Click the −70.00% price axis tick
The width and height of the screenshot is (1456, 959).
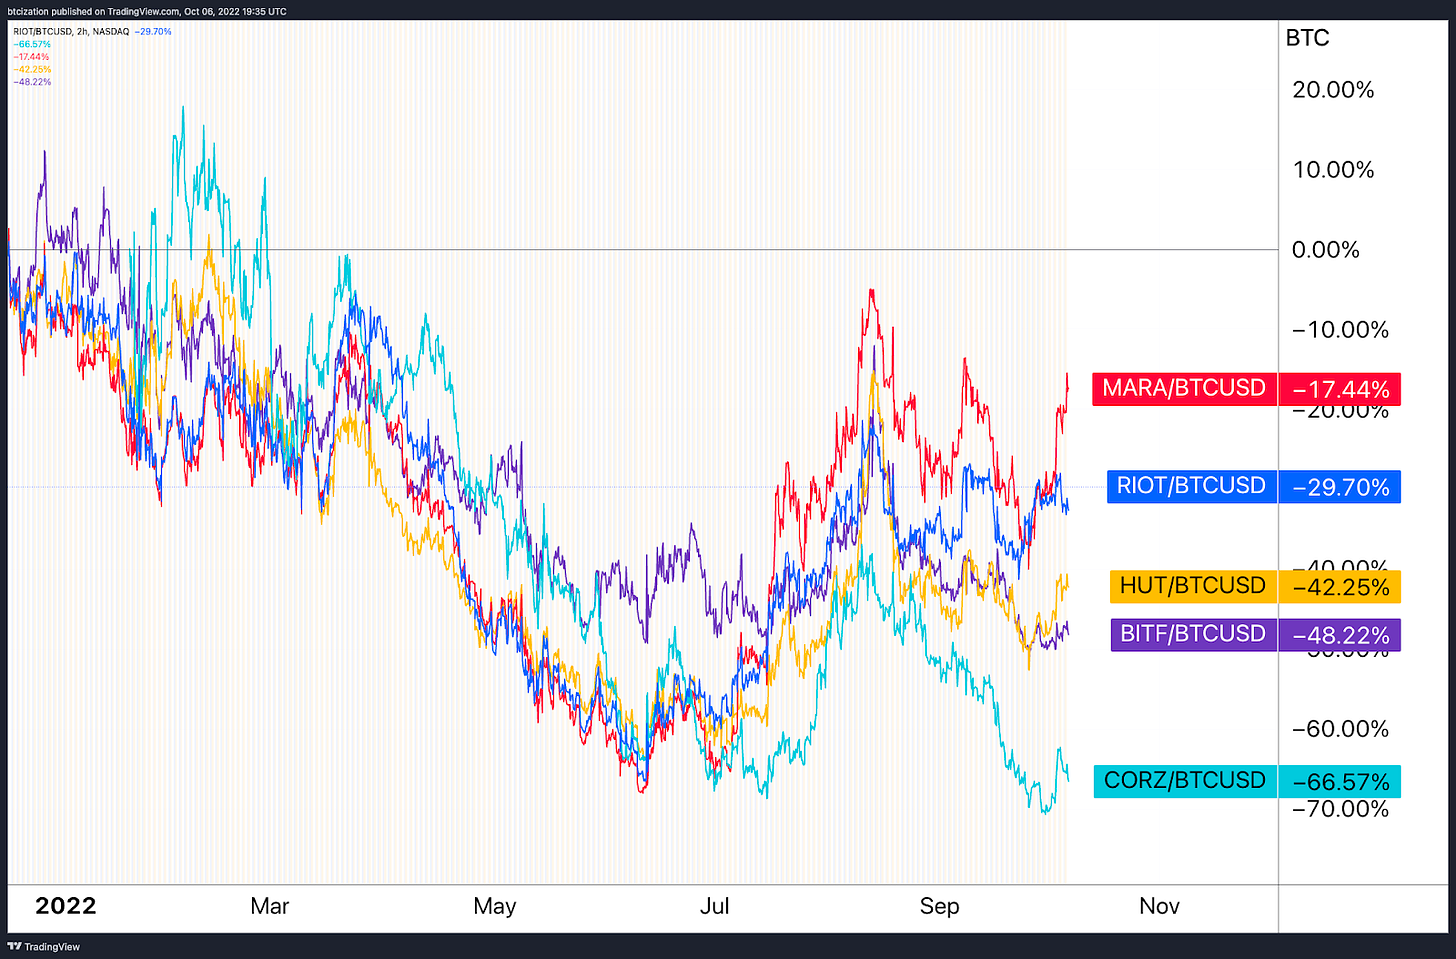click(1340, 809)
